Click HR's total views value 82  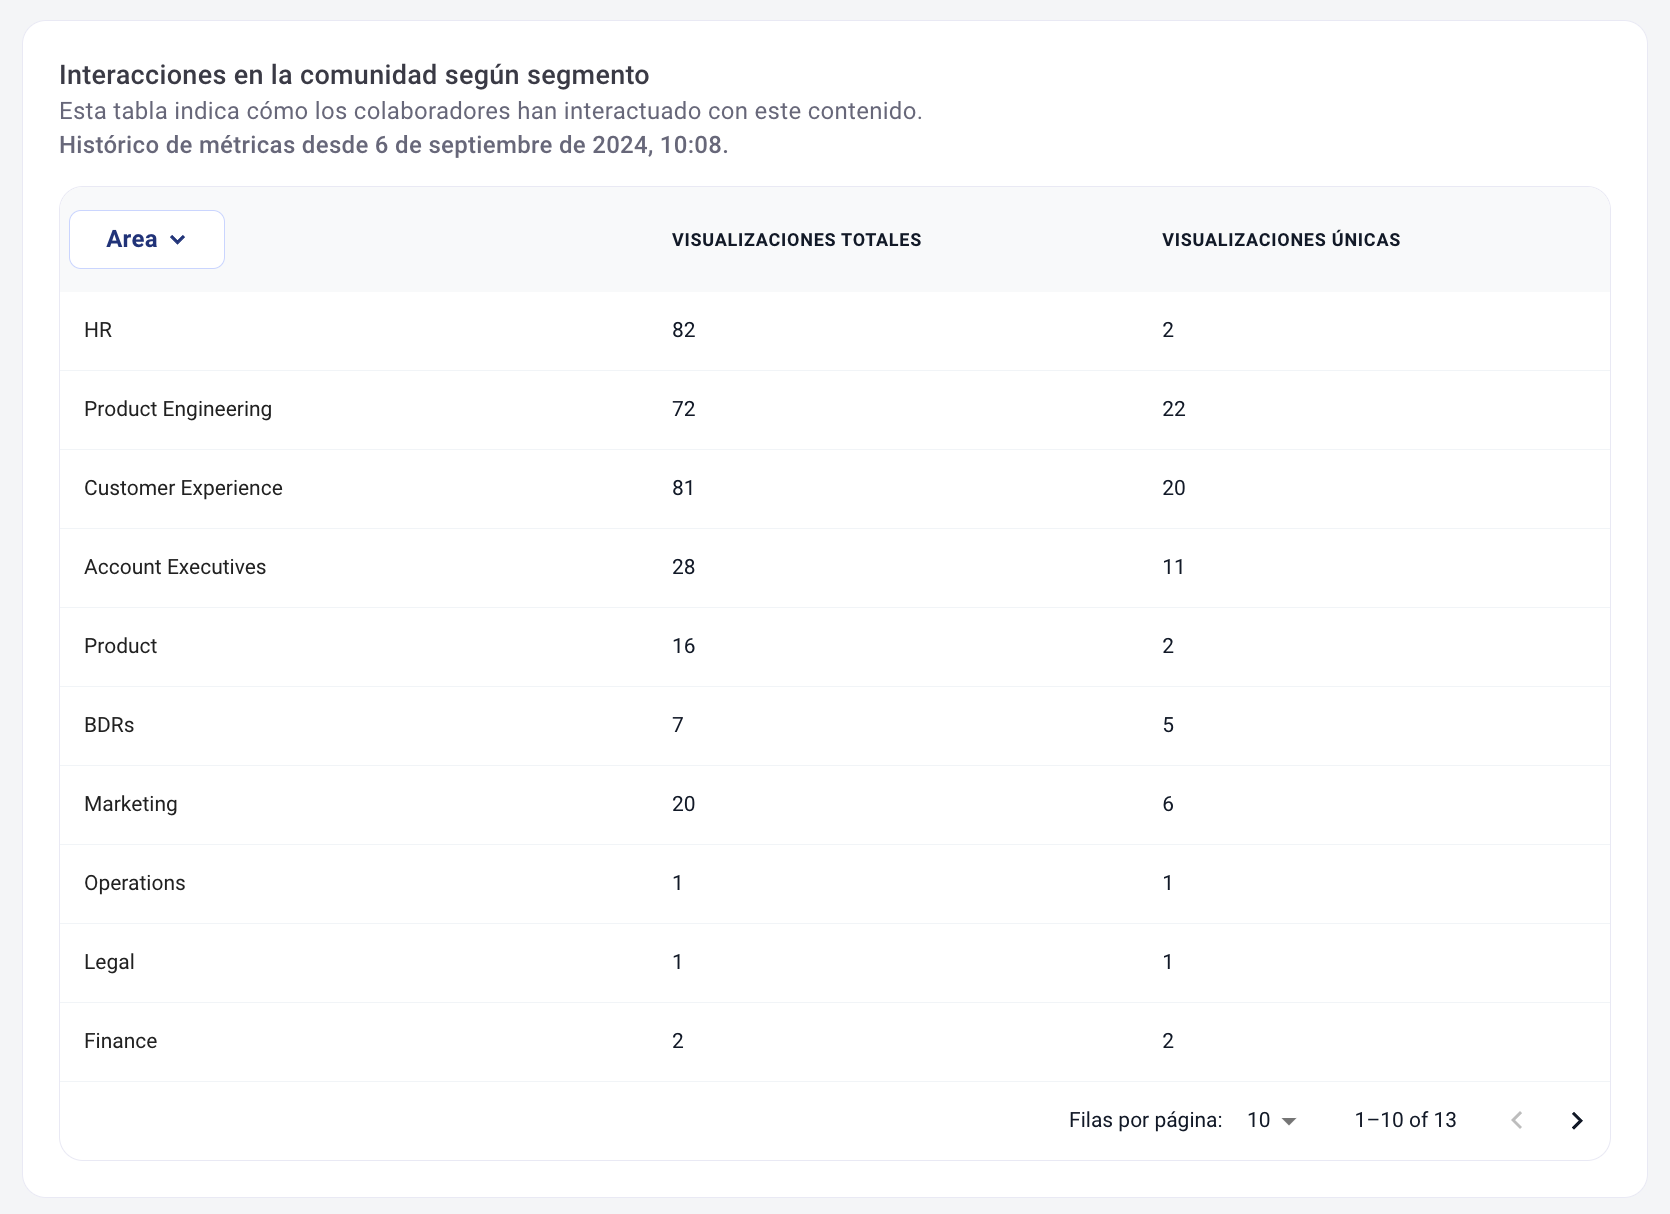[683, 330]
